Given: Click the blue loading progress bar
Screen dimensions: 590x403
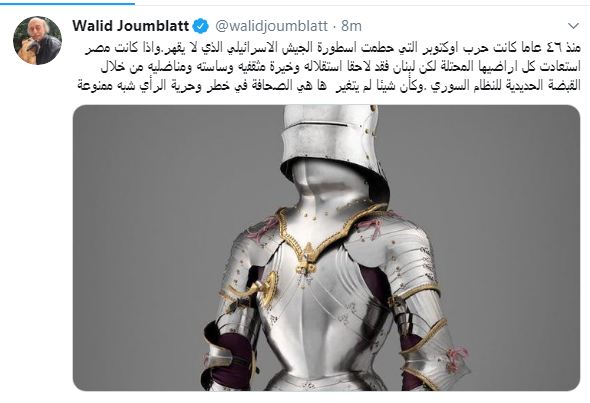Looking at the screenshot, I should pyautogui.click(x=67, y=3).
